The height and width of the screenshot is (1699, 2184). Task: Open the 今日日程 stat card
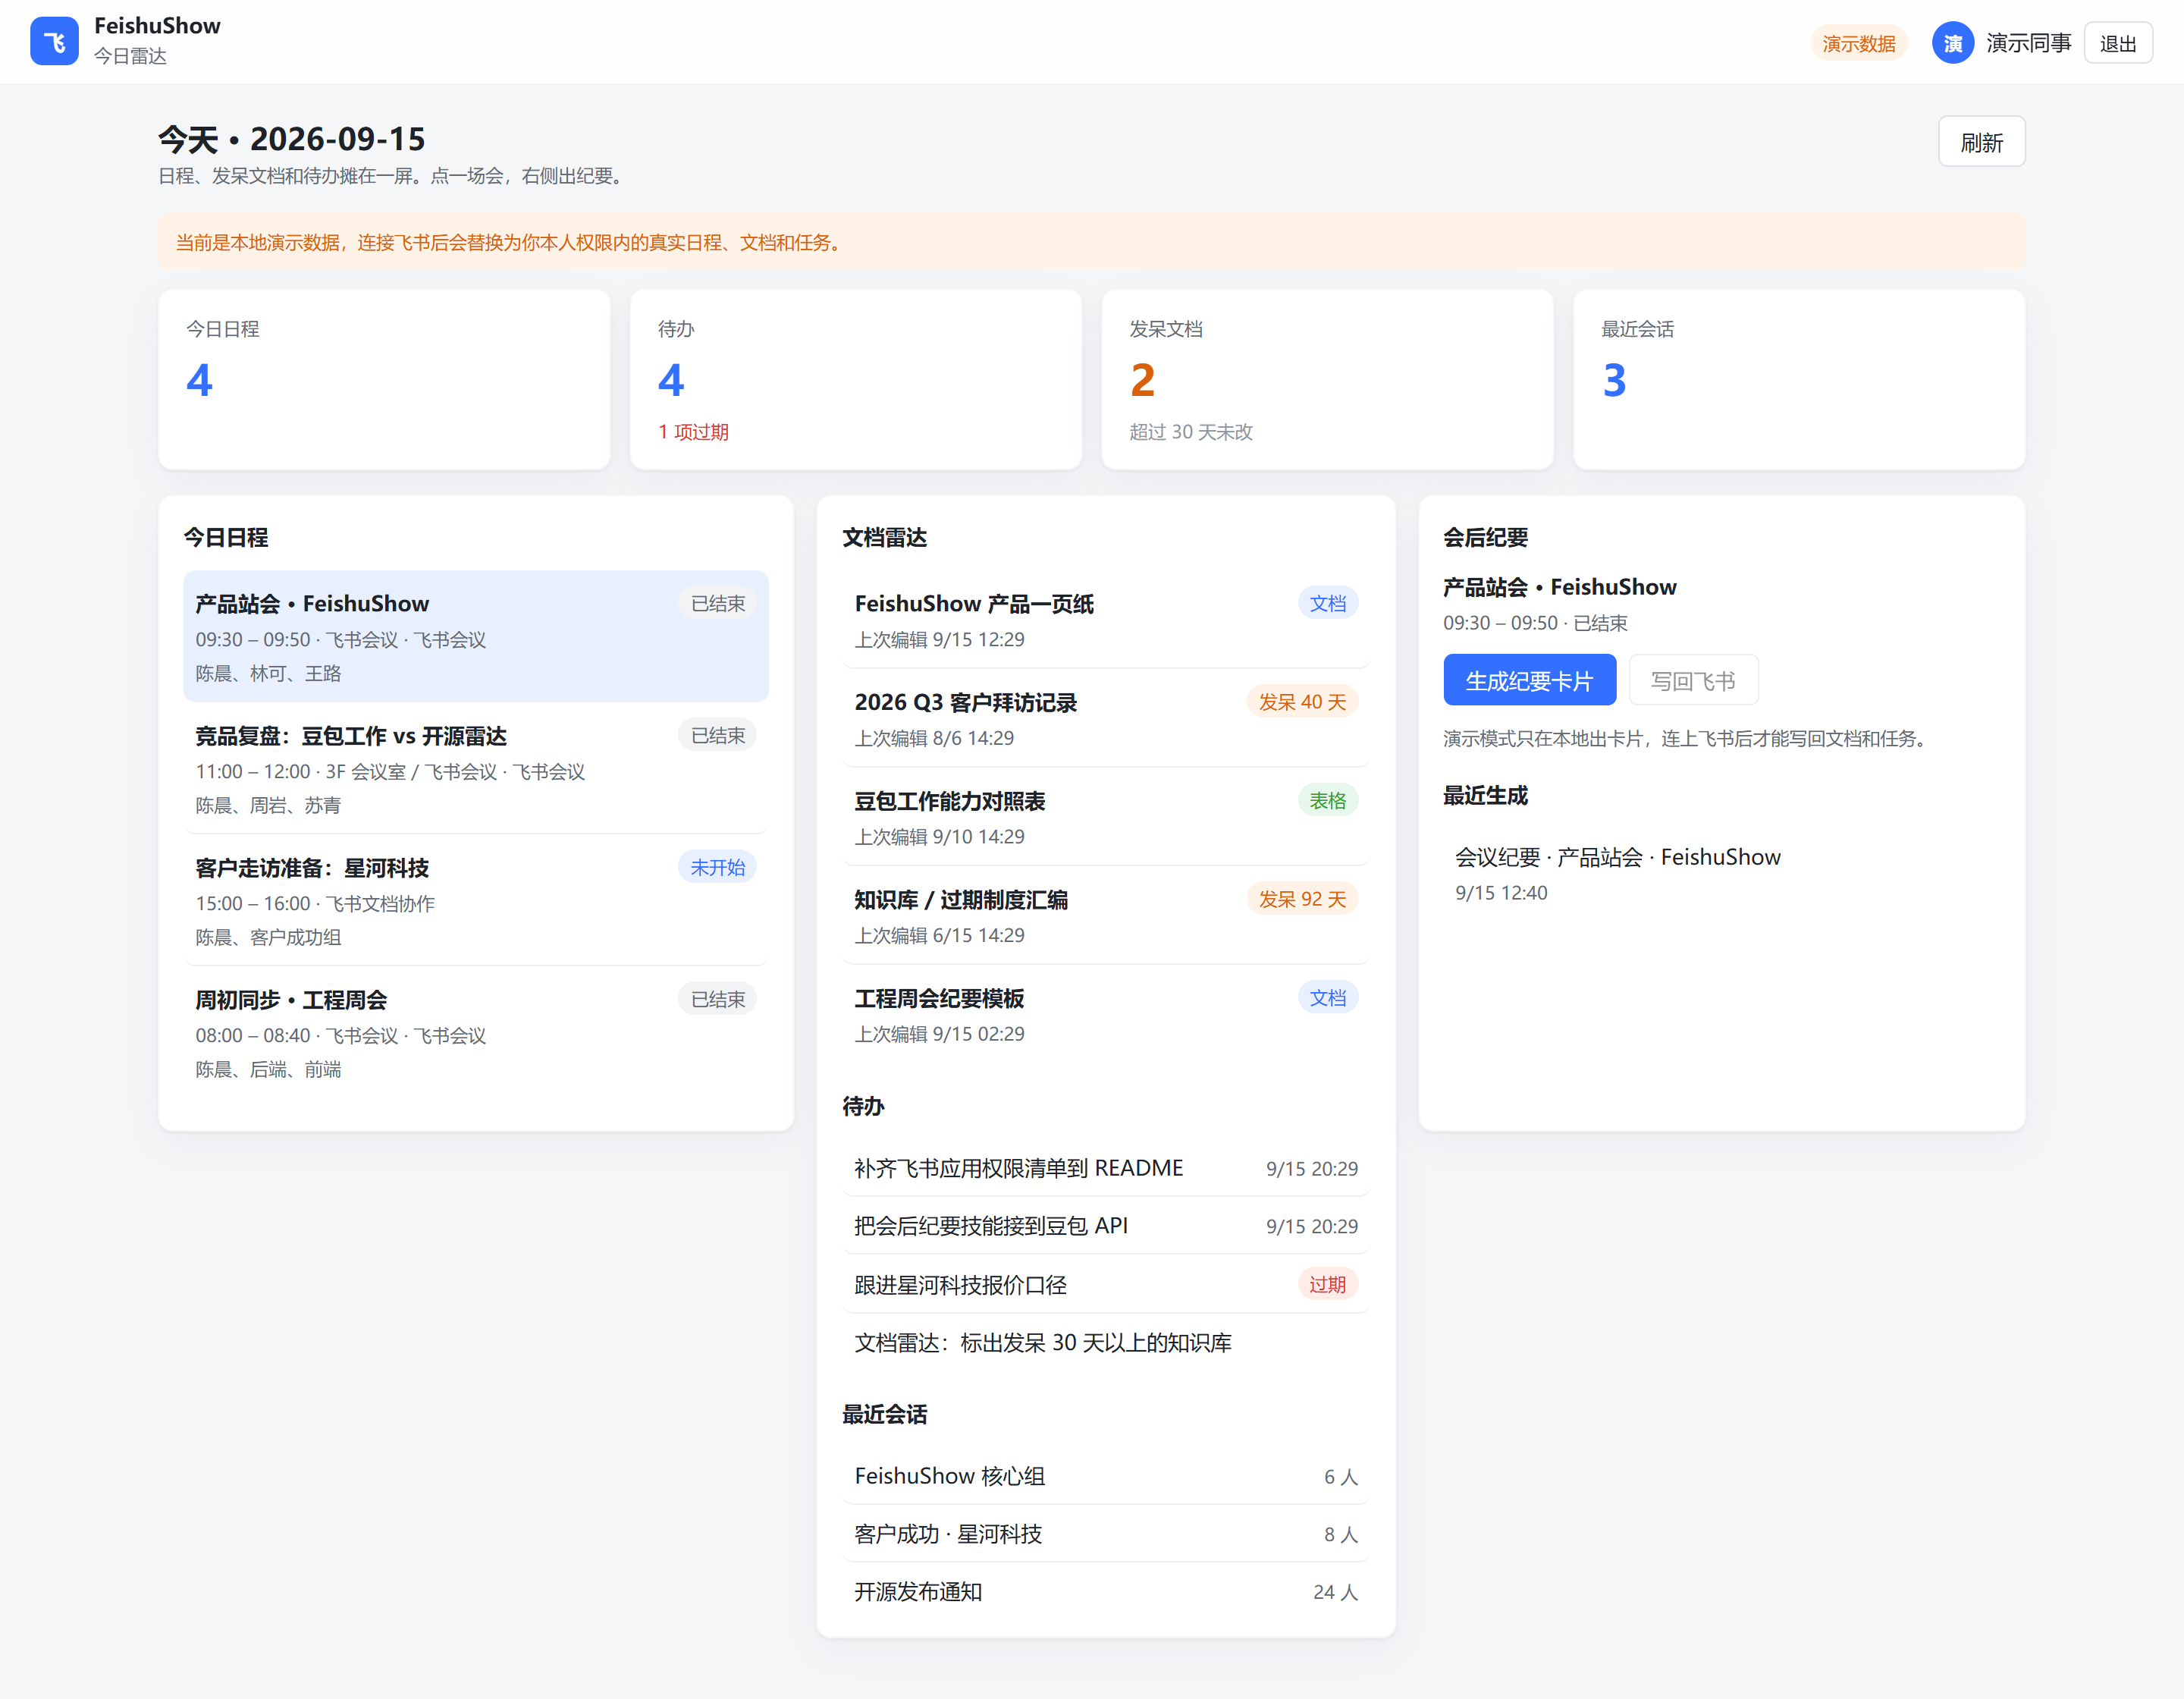(384, 379)
